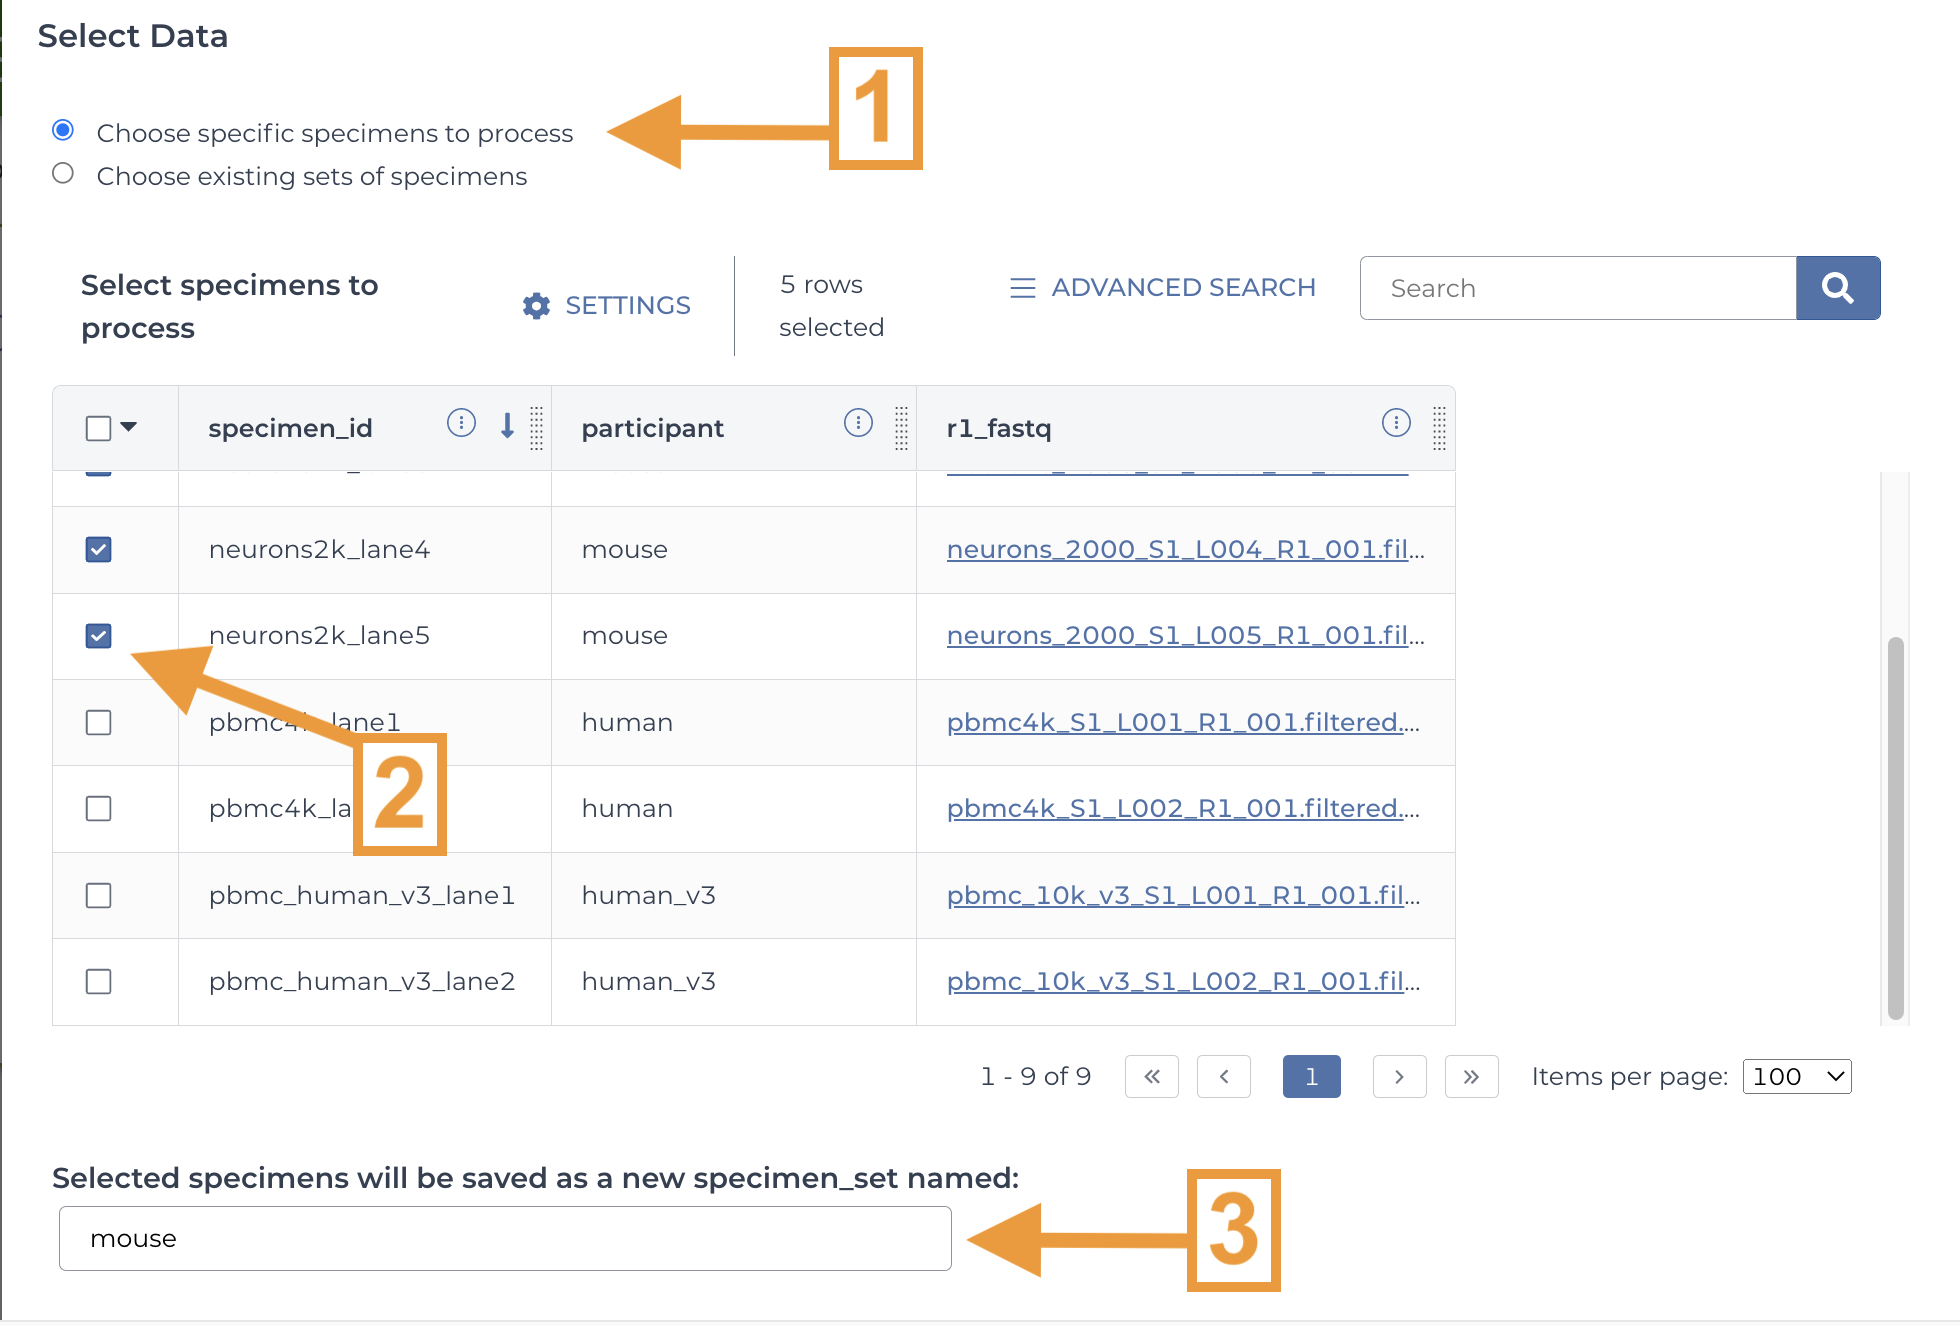The width and height of the screenshot is (1960, 1326).
Task: Click the '1 - 9 of 9' count
Action: (1035, 1076)
